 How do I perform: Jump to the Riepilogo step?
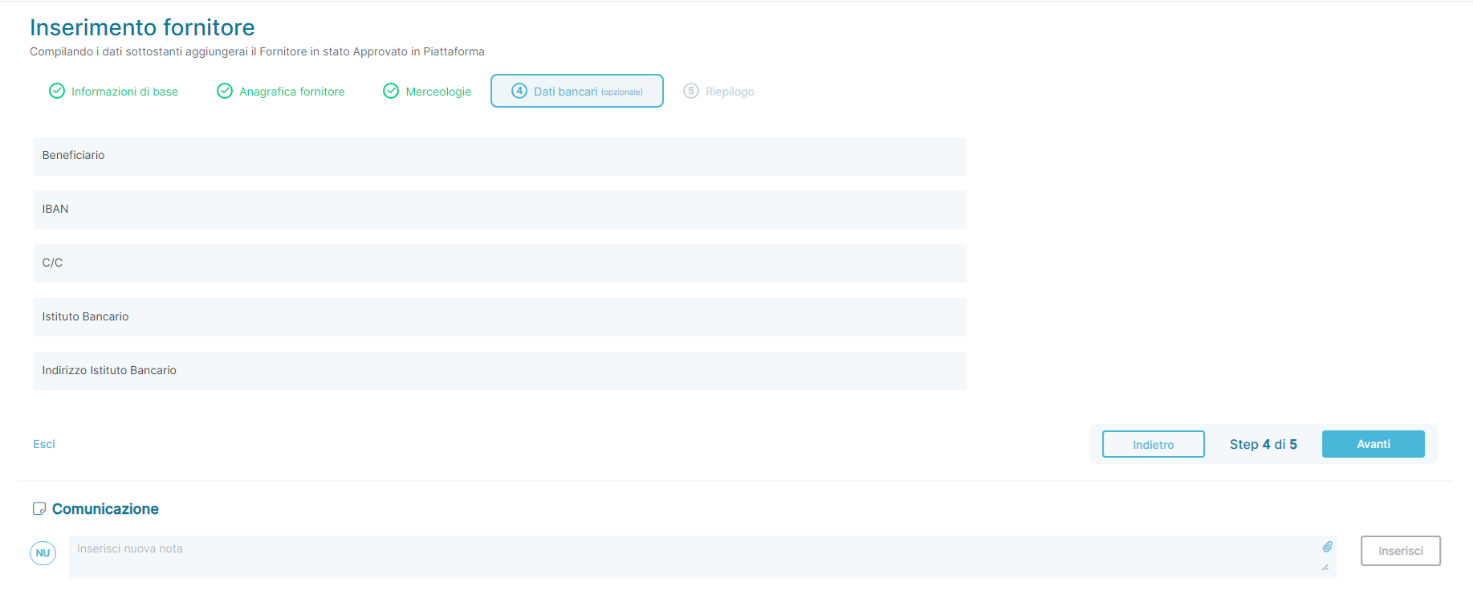[719, 91]
